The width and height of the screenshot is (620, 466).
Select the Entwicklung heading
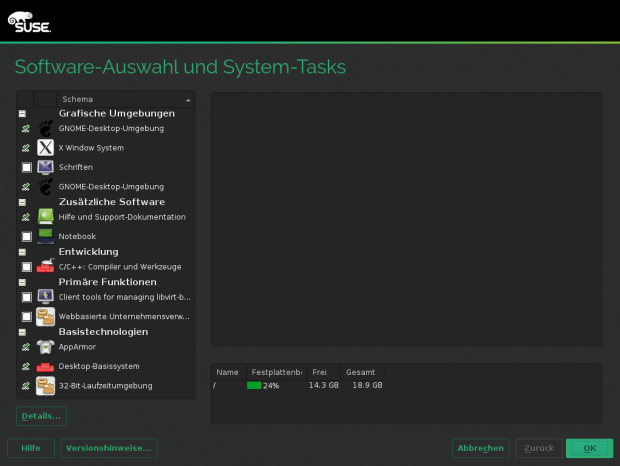[89, 252]
